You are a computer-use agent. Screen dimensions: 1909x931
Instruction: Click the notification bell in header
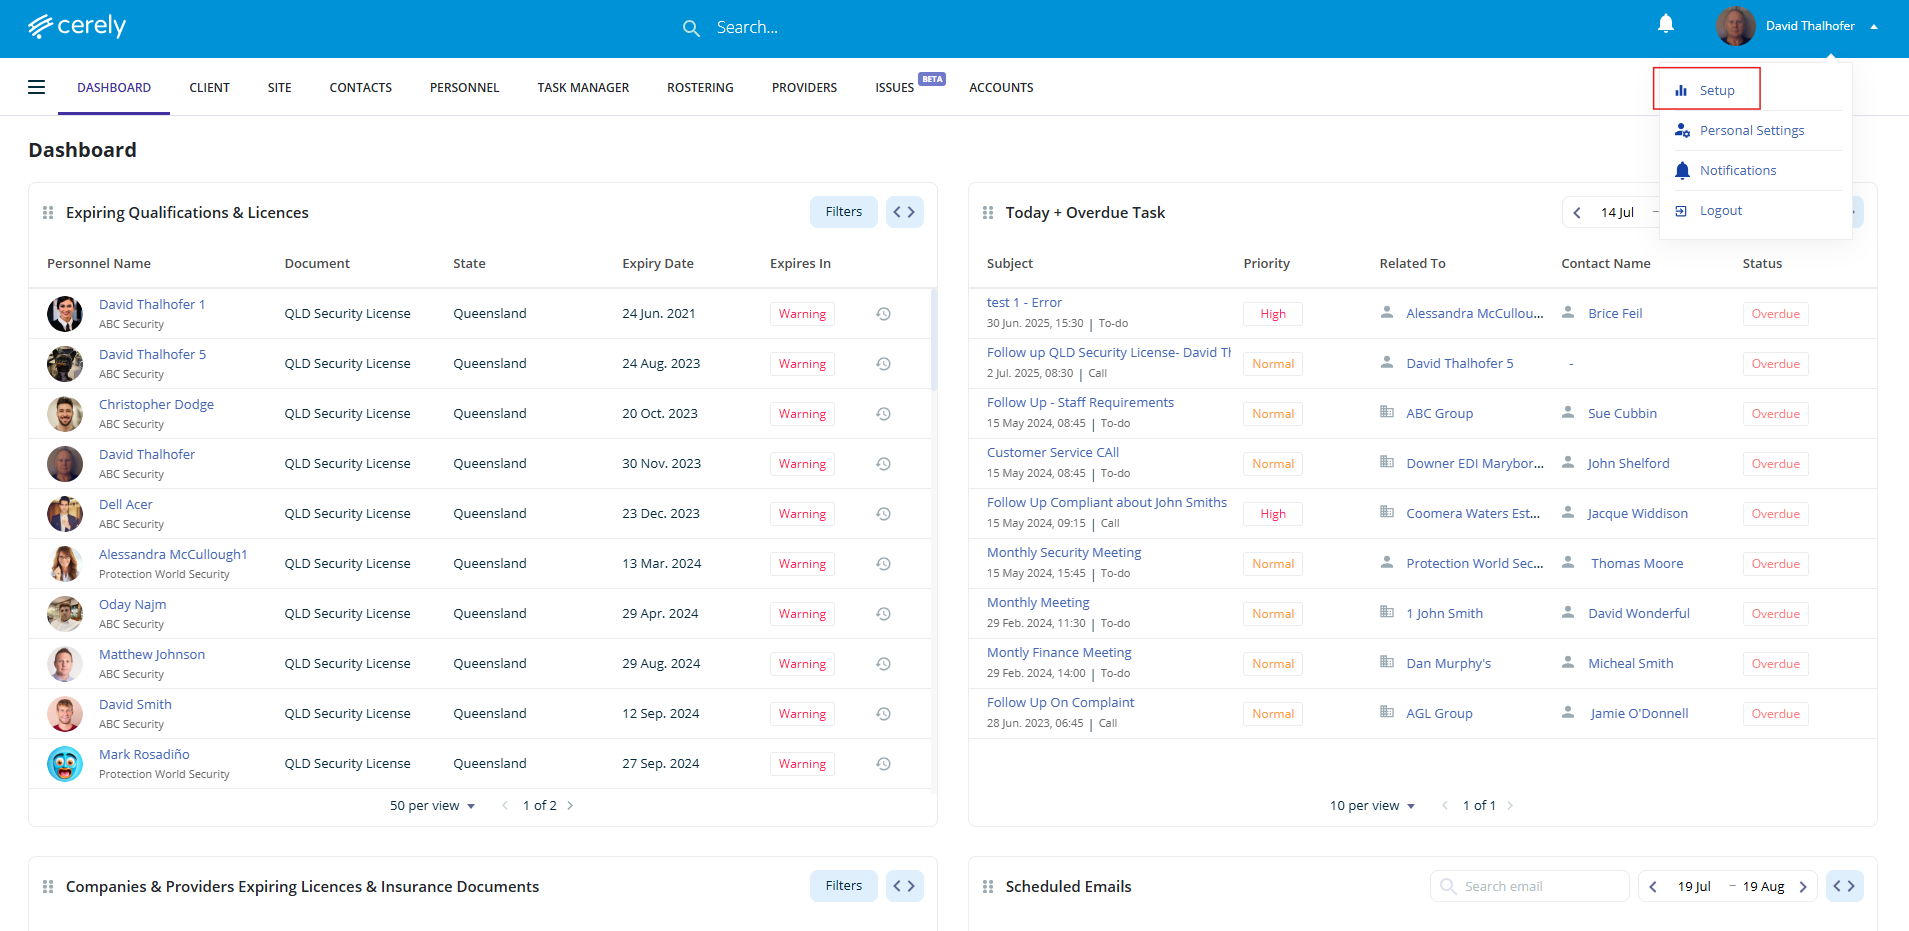[x=1665, y=24]
